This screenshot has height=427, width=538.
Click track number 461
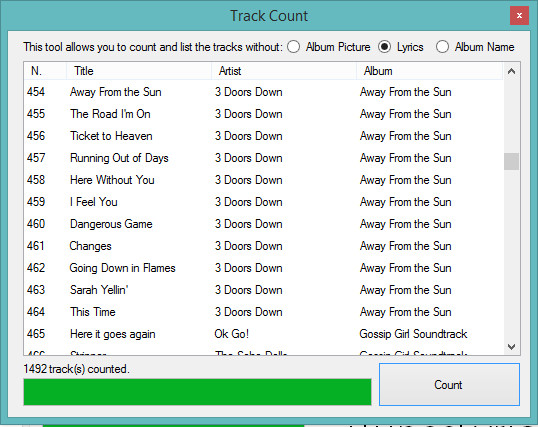[x=36, y=246]
